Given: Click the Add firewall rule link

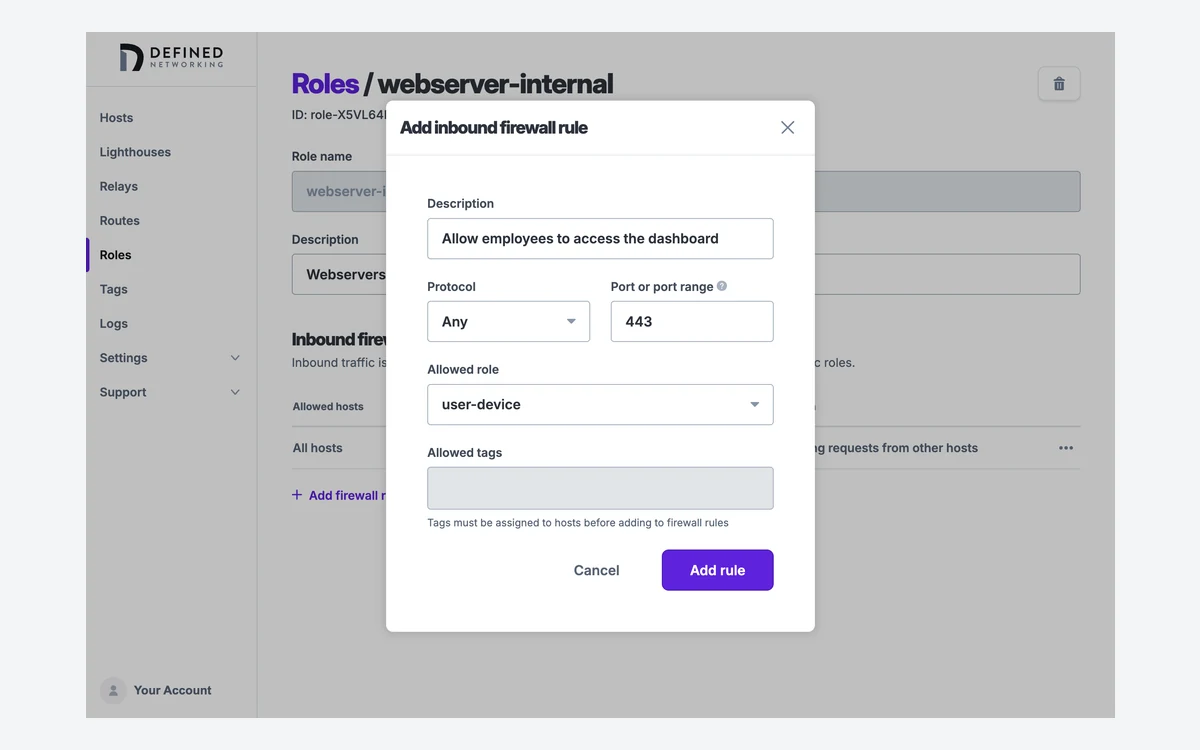Looking at the screenshot, I should point(338,495).
